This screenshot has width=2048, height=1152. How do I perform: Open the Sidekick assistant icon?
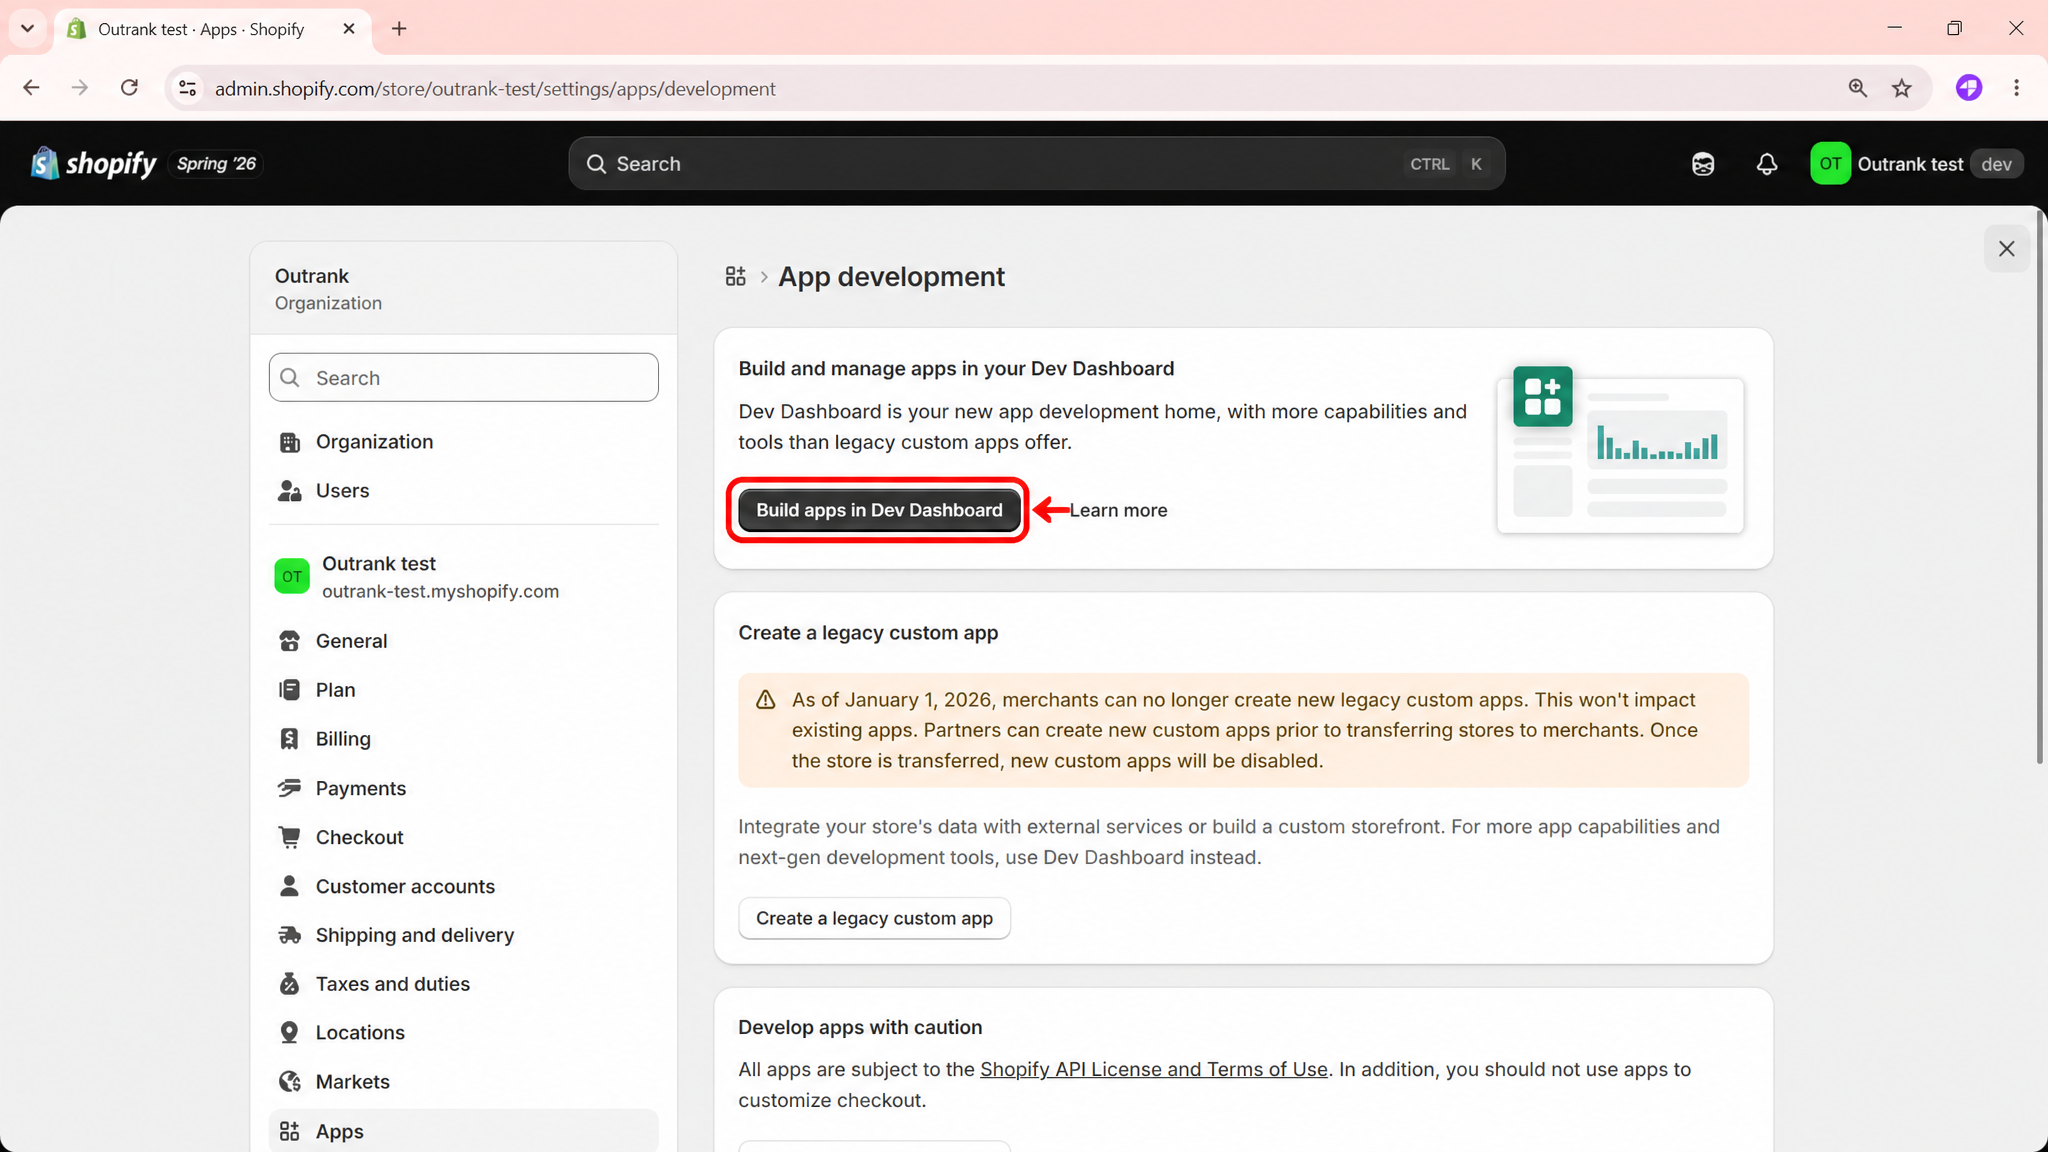(1703, 164)
